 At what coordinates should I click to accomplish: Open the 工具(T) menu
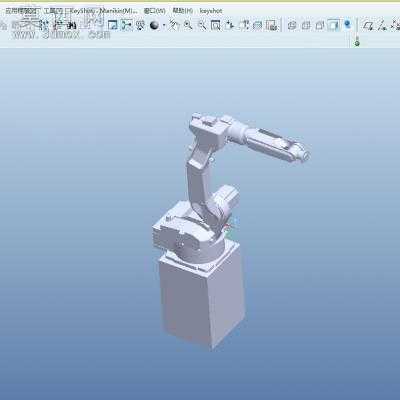[x=53, y=11]
